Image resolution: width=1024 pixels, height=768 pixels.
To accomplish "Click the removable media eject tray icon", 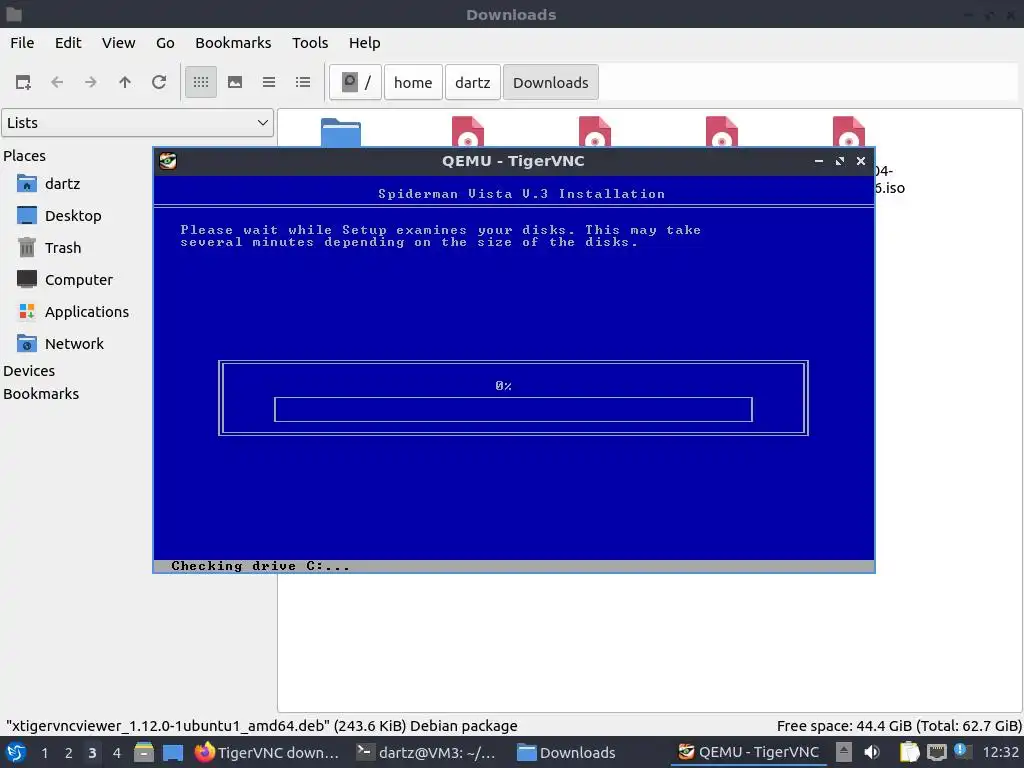I will point(844,752).
